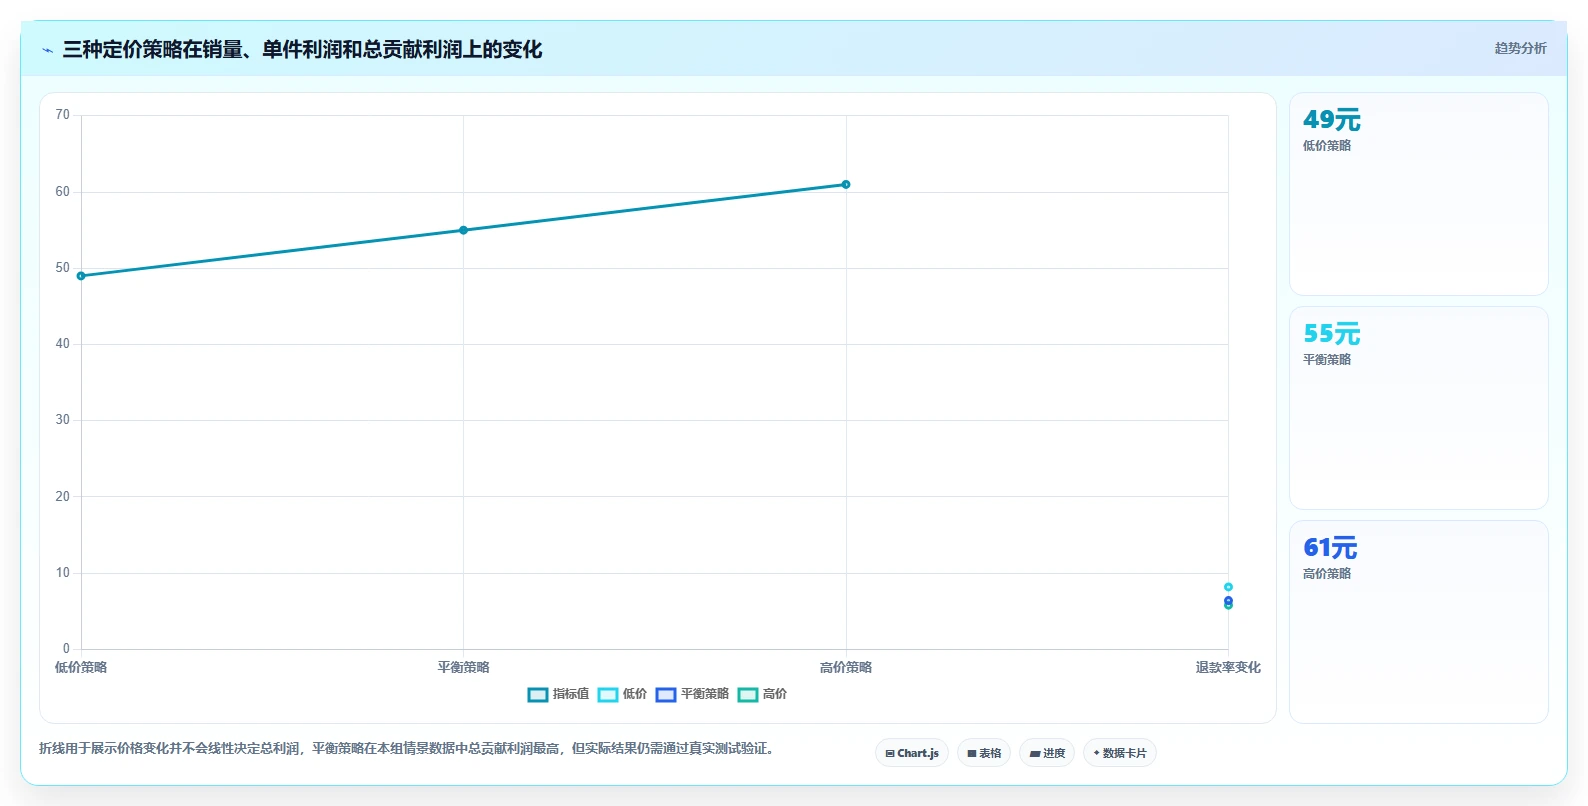Click the y-axis value 30
The width and height of the screenshot is (1588, 806).
click(x=62, y=419)
